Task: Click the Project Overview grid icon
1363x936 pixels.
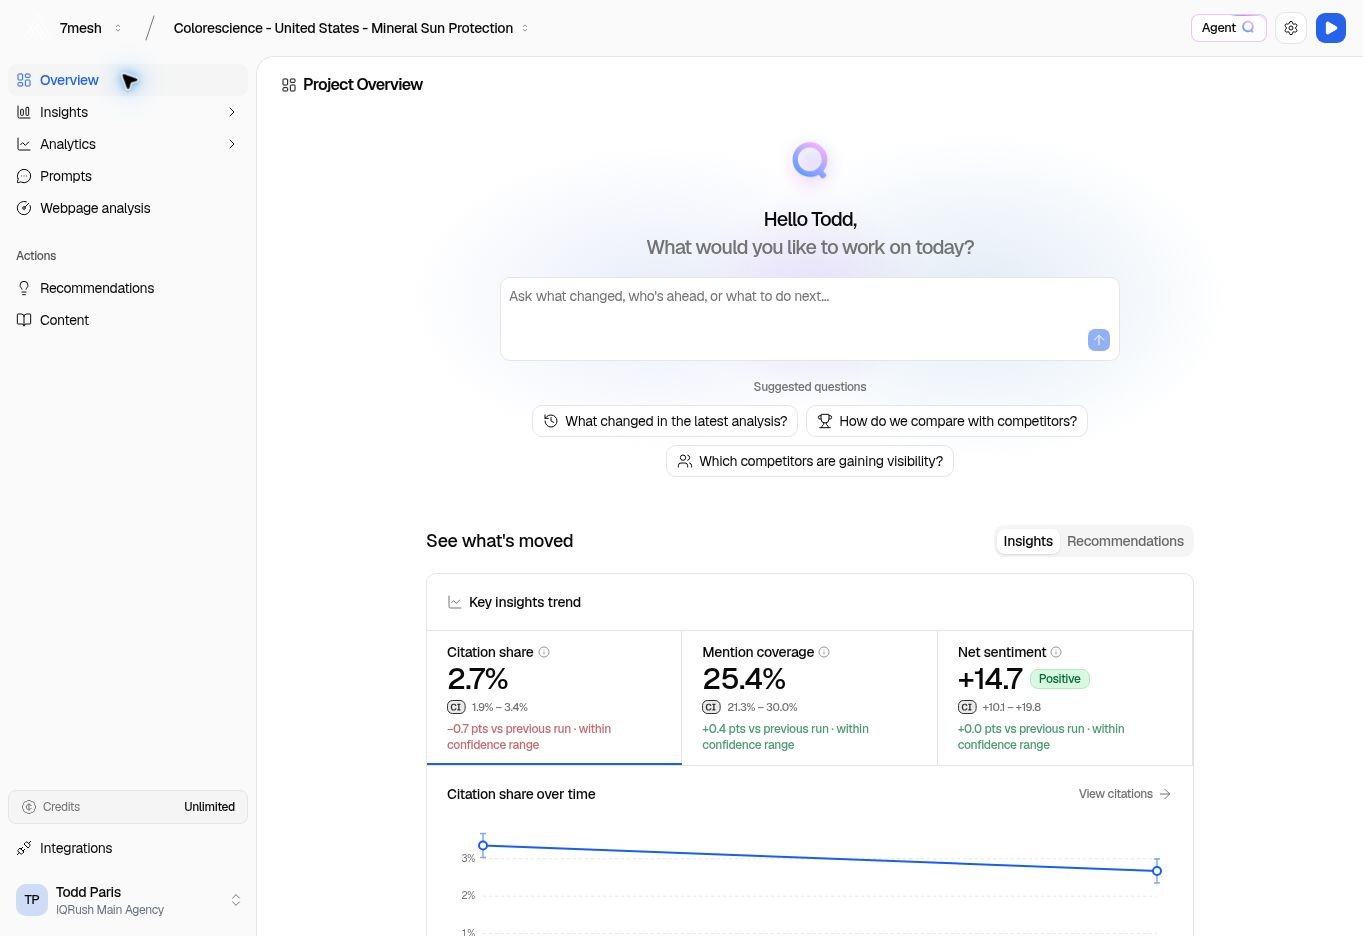Action: [289, 85]
